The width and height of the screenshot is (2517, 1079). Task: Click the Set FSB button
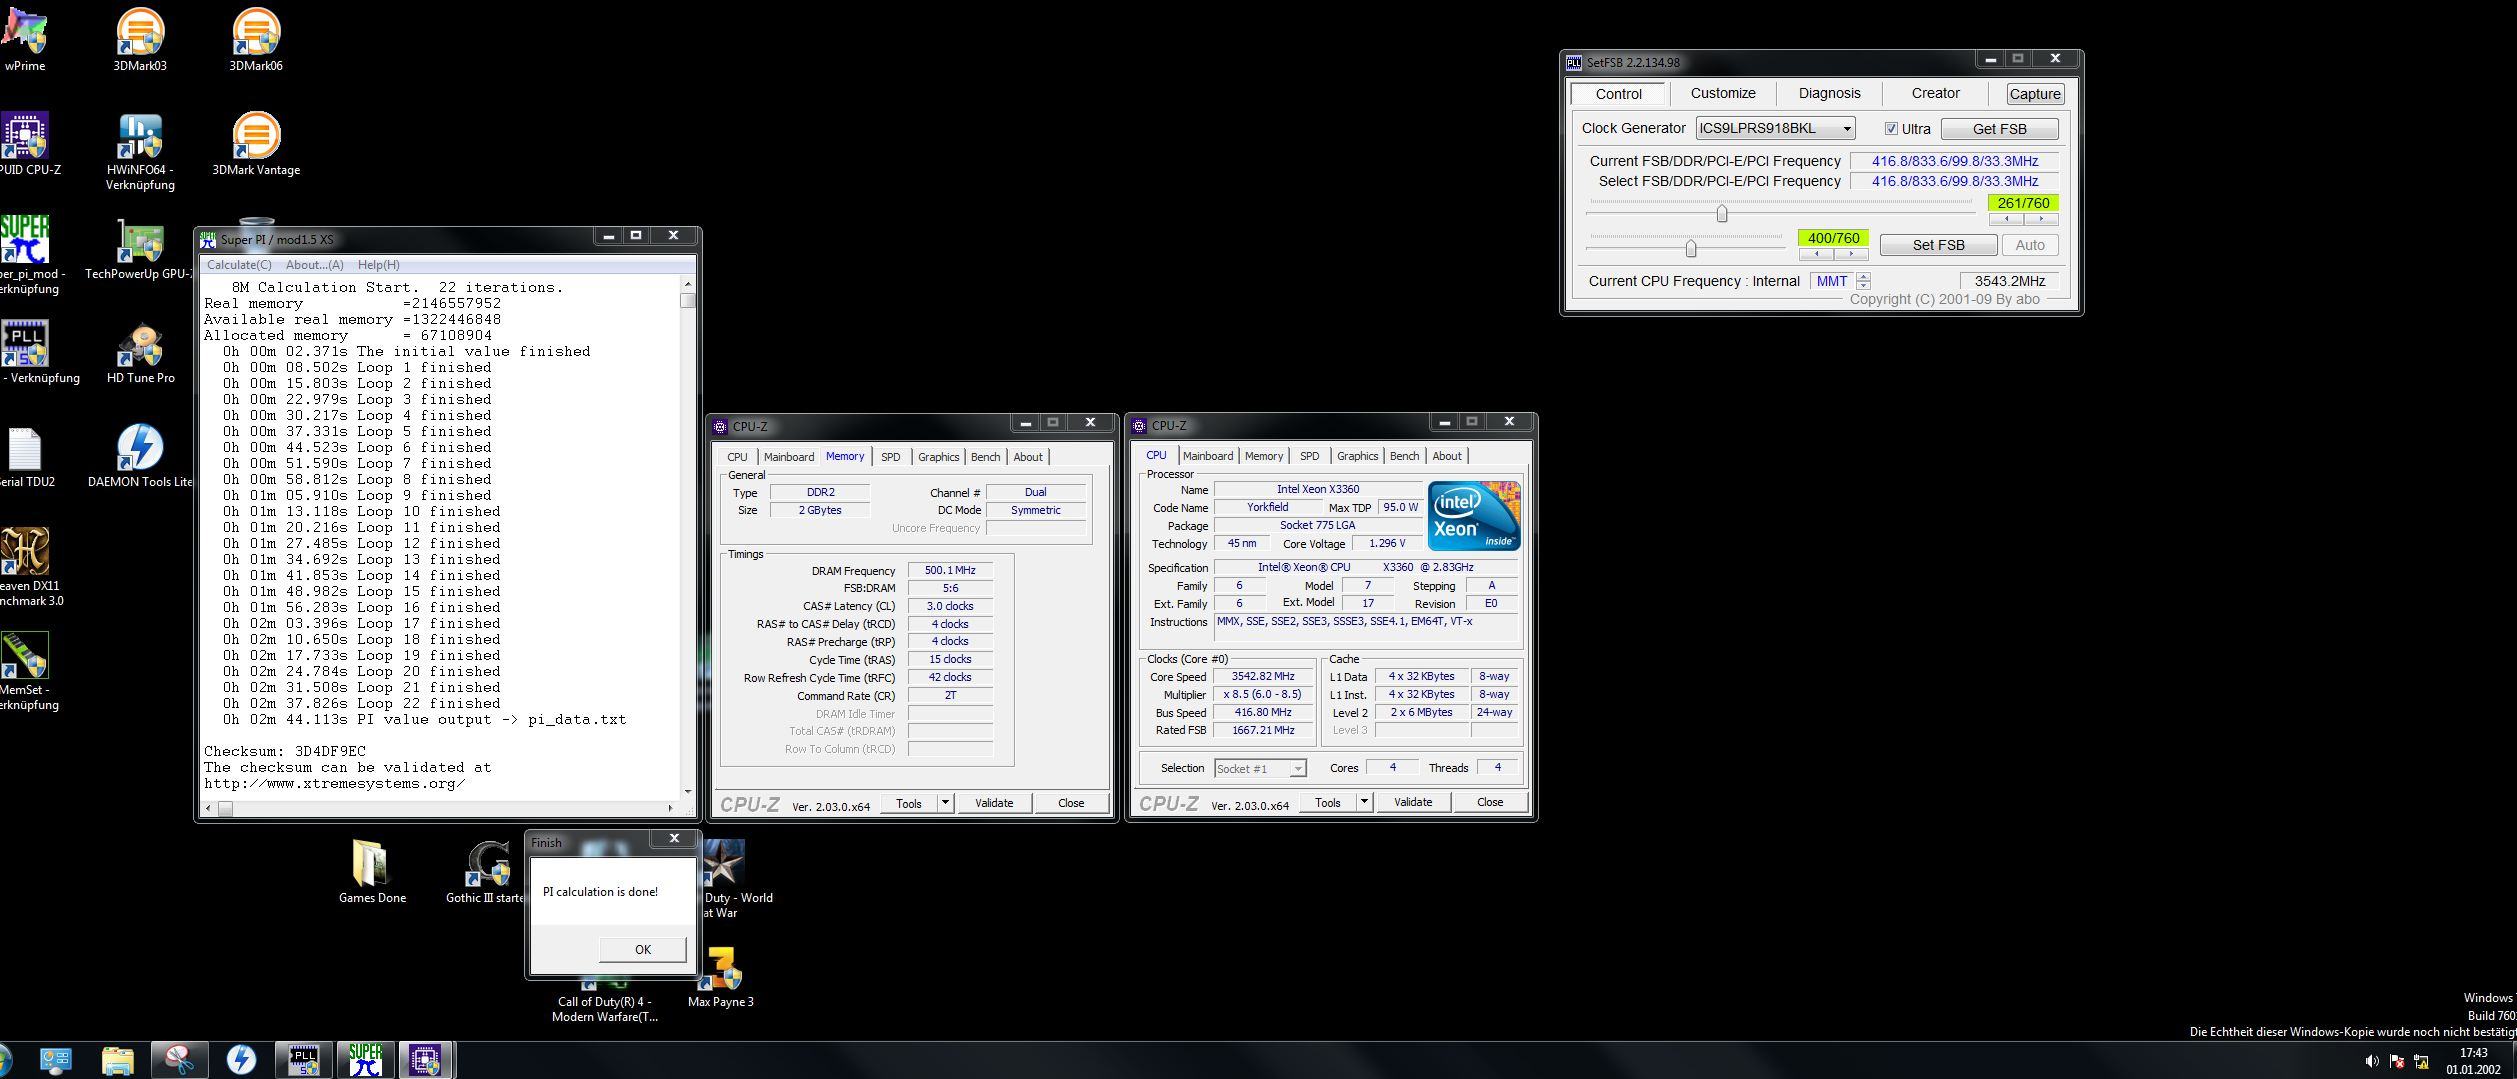[x=1938, y=245]
